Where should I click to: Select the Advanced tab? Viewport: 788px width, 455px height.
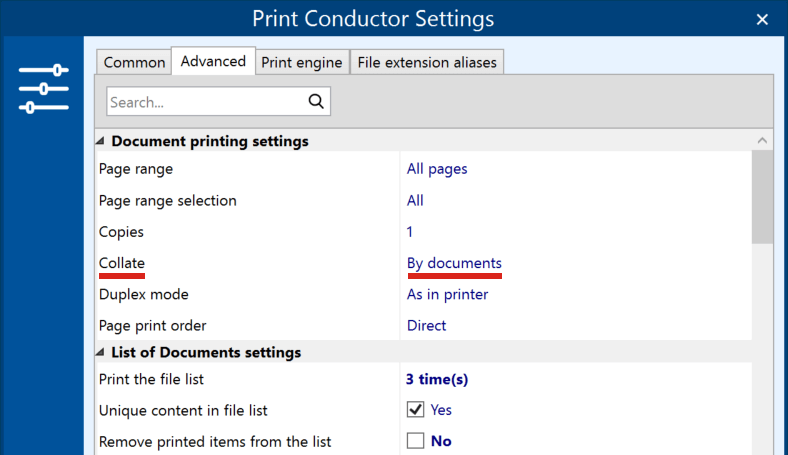point(213,61)
